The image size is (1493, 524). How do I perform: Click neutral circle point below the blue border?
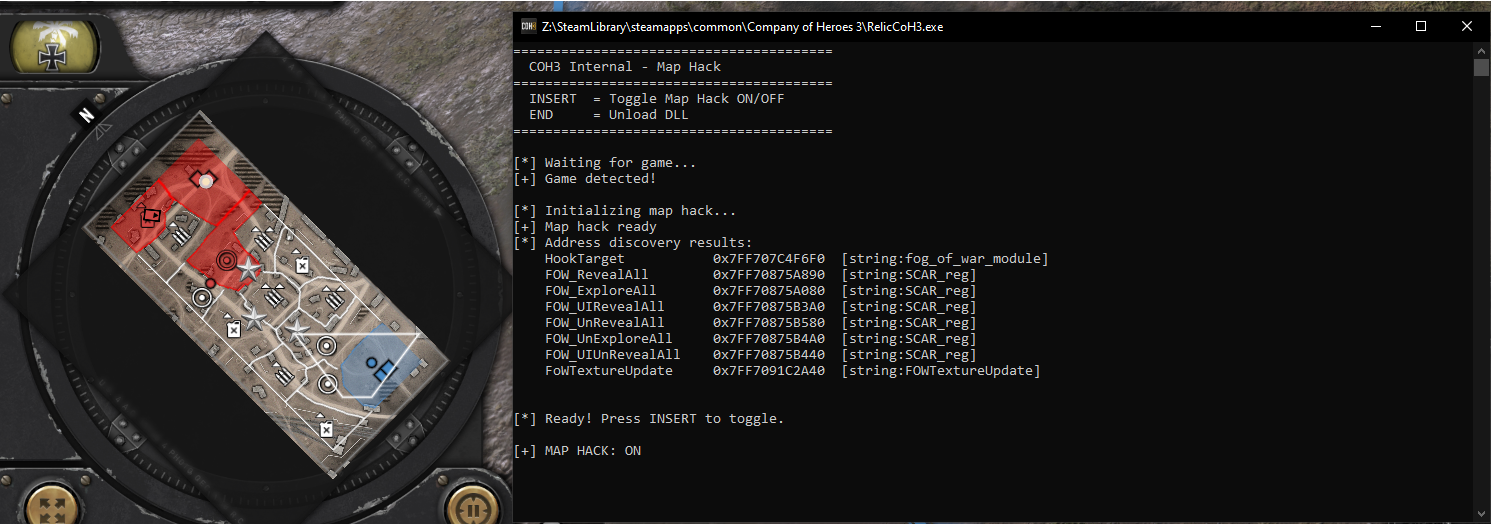click(x=327, y=382)
